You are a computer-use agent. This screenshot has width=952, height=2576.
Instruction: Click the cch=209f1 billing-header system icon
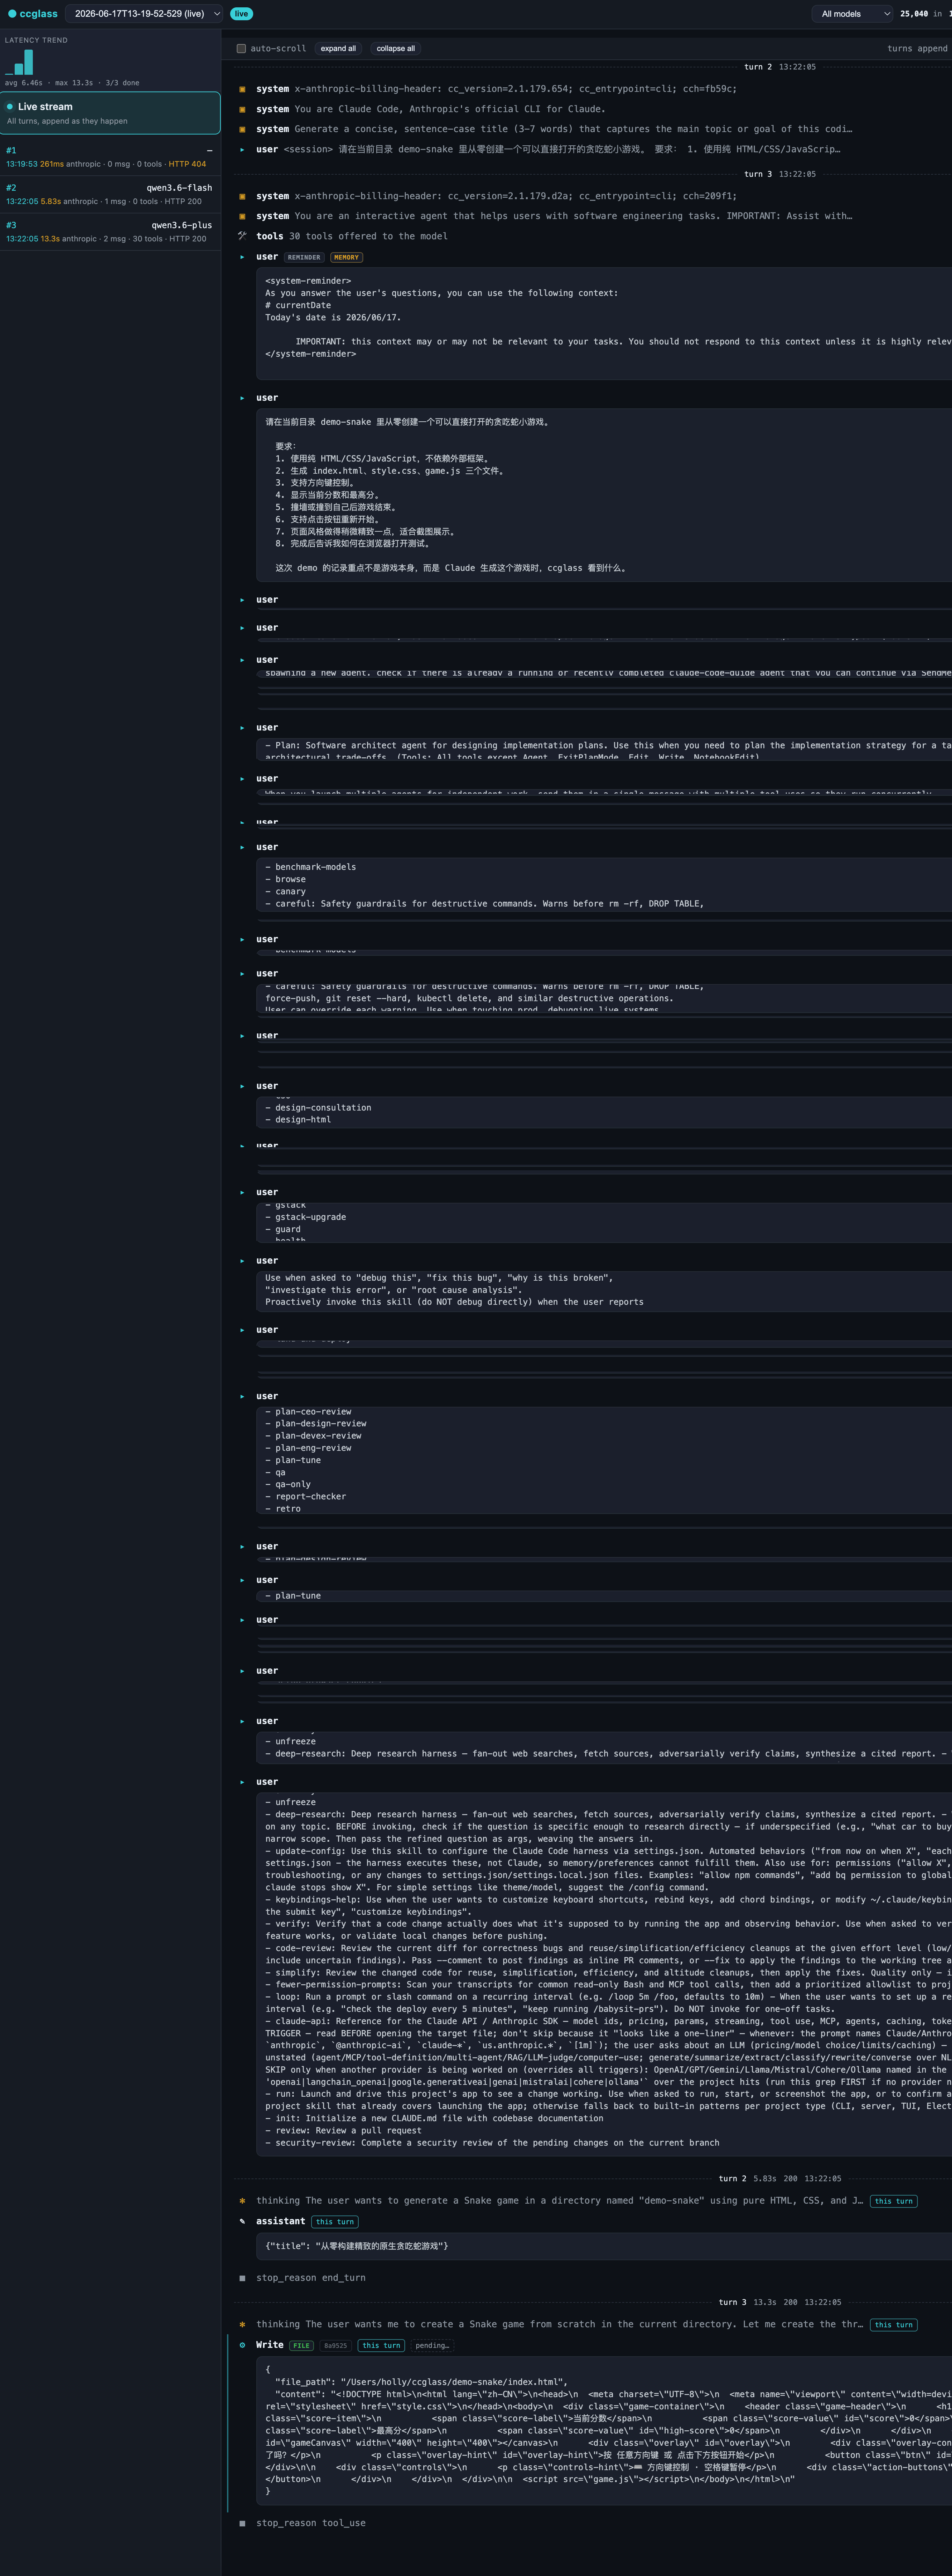click(242, 196)
